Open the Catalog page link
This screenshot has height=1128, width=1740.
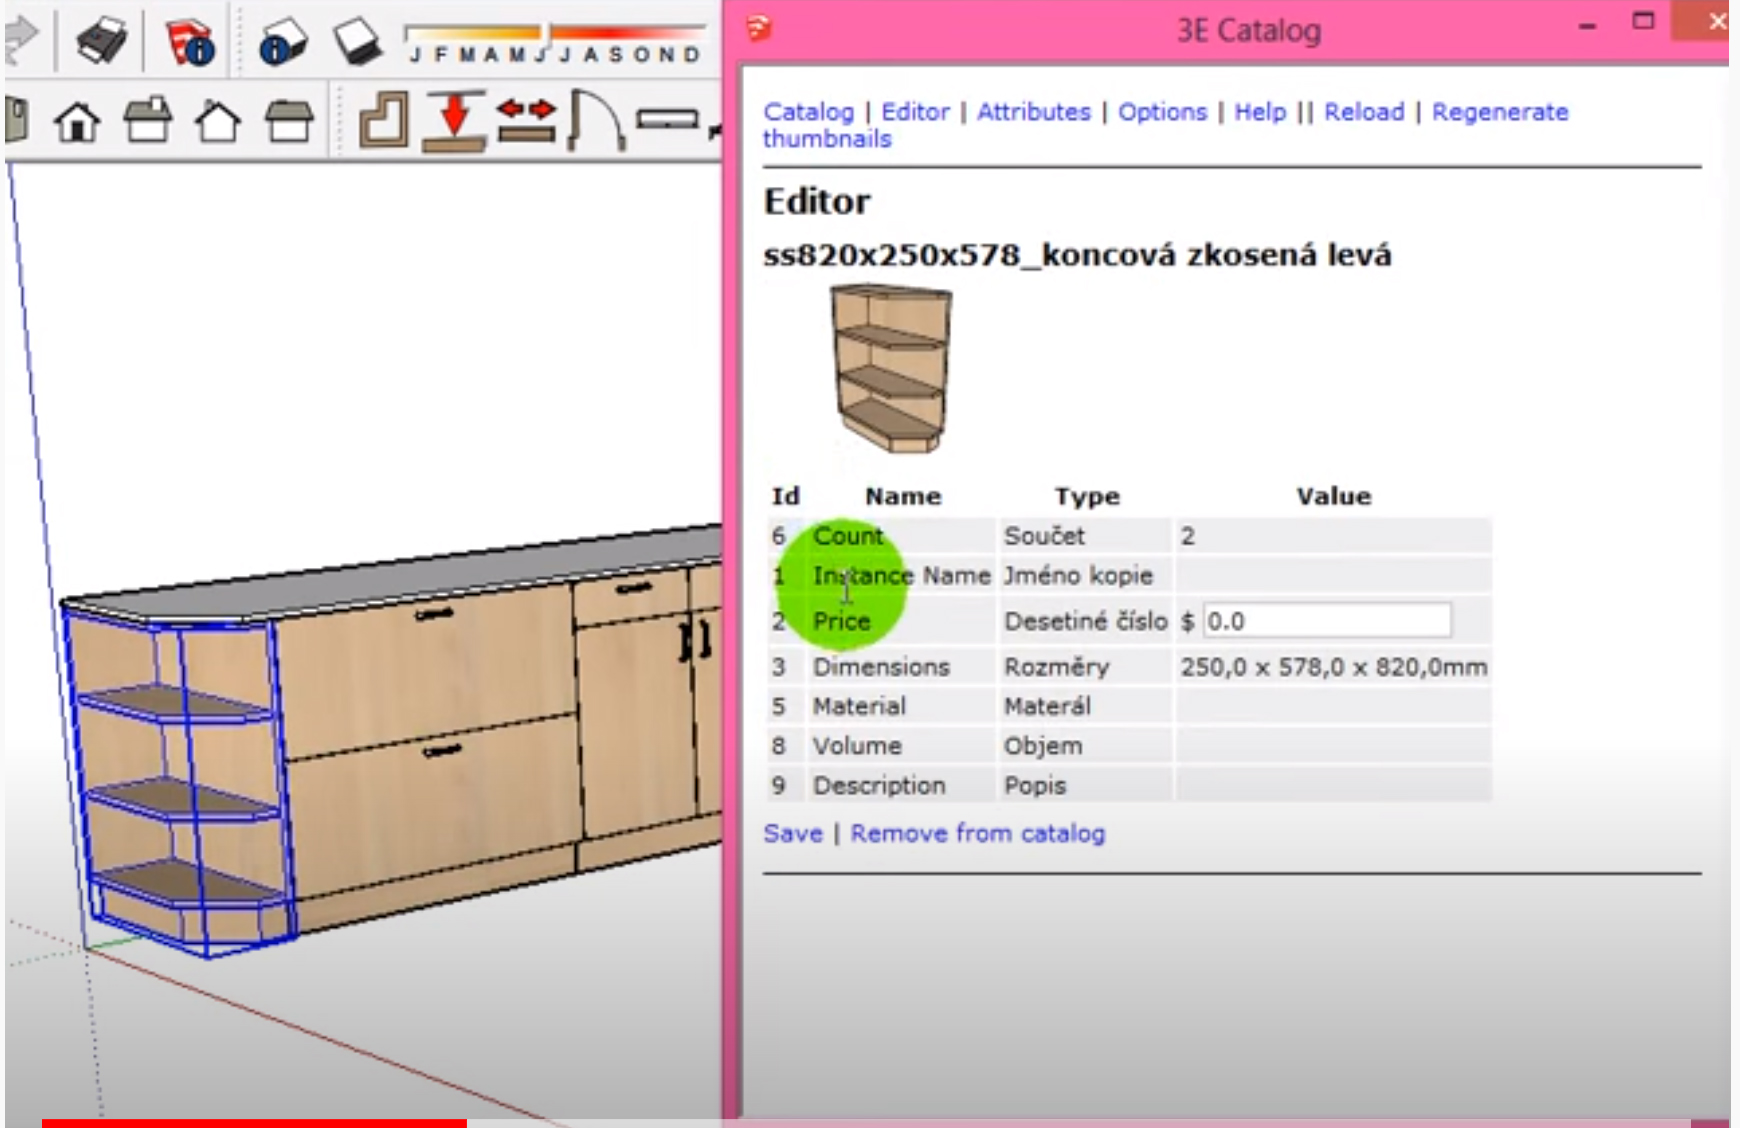pos(808,112)
